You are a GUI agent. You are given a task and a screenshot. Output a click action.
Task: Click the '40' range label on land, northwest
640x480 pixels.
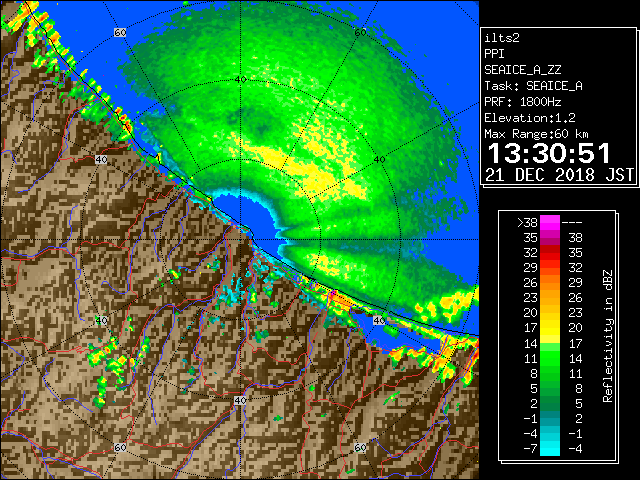coord(101,159)
